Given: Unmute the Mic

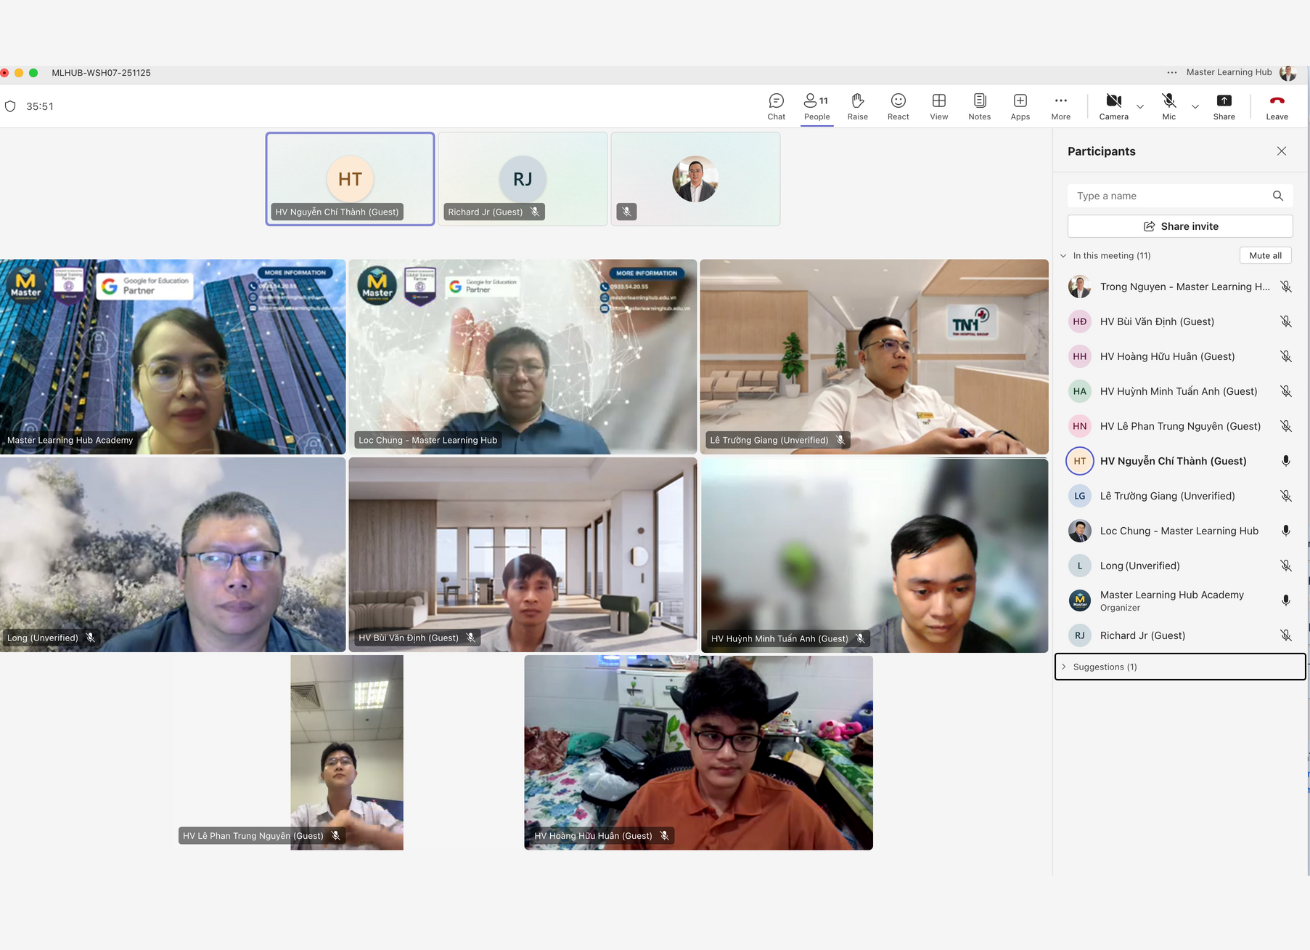Looking at the screenshot, I should pos(1168,106).
